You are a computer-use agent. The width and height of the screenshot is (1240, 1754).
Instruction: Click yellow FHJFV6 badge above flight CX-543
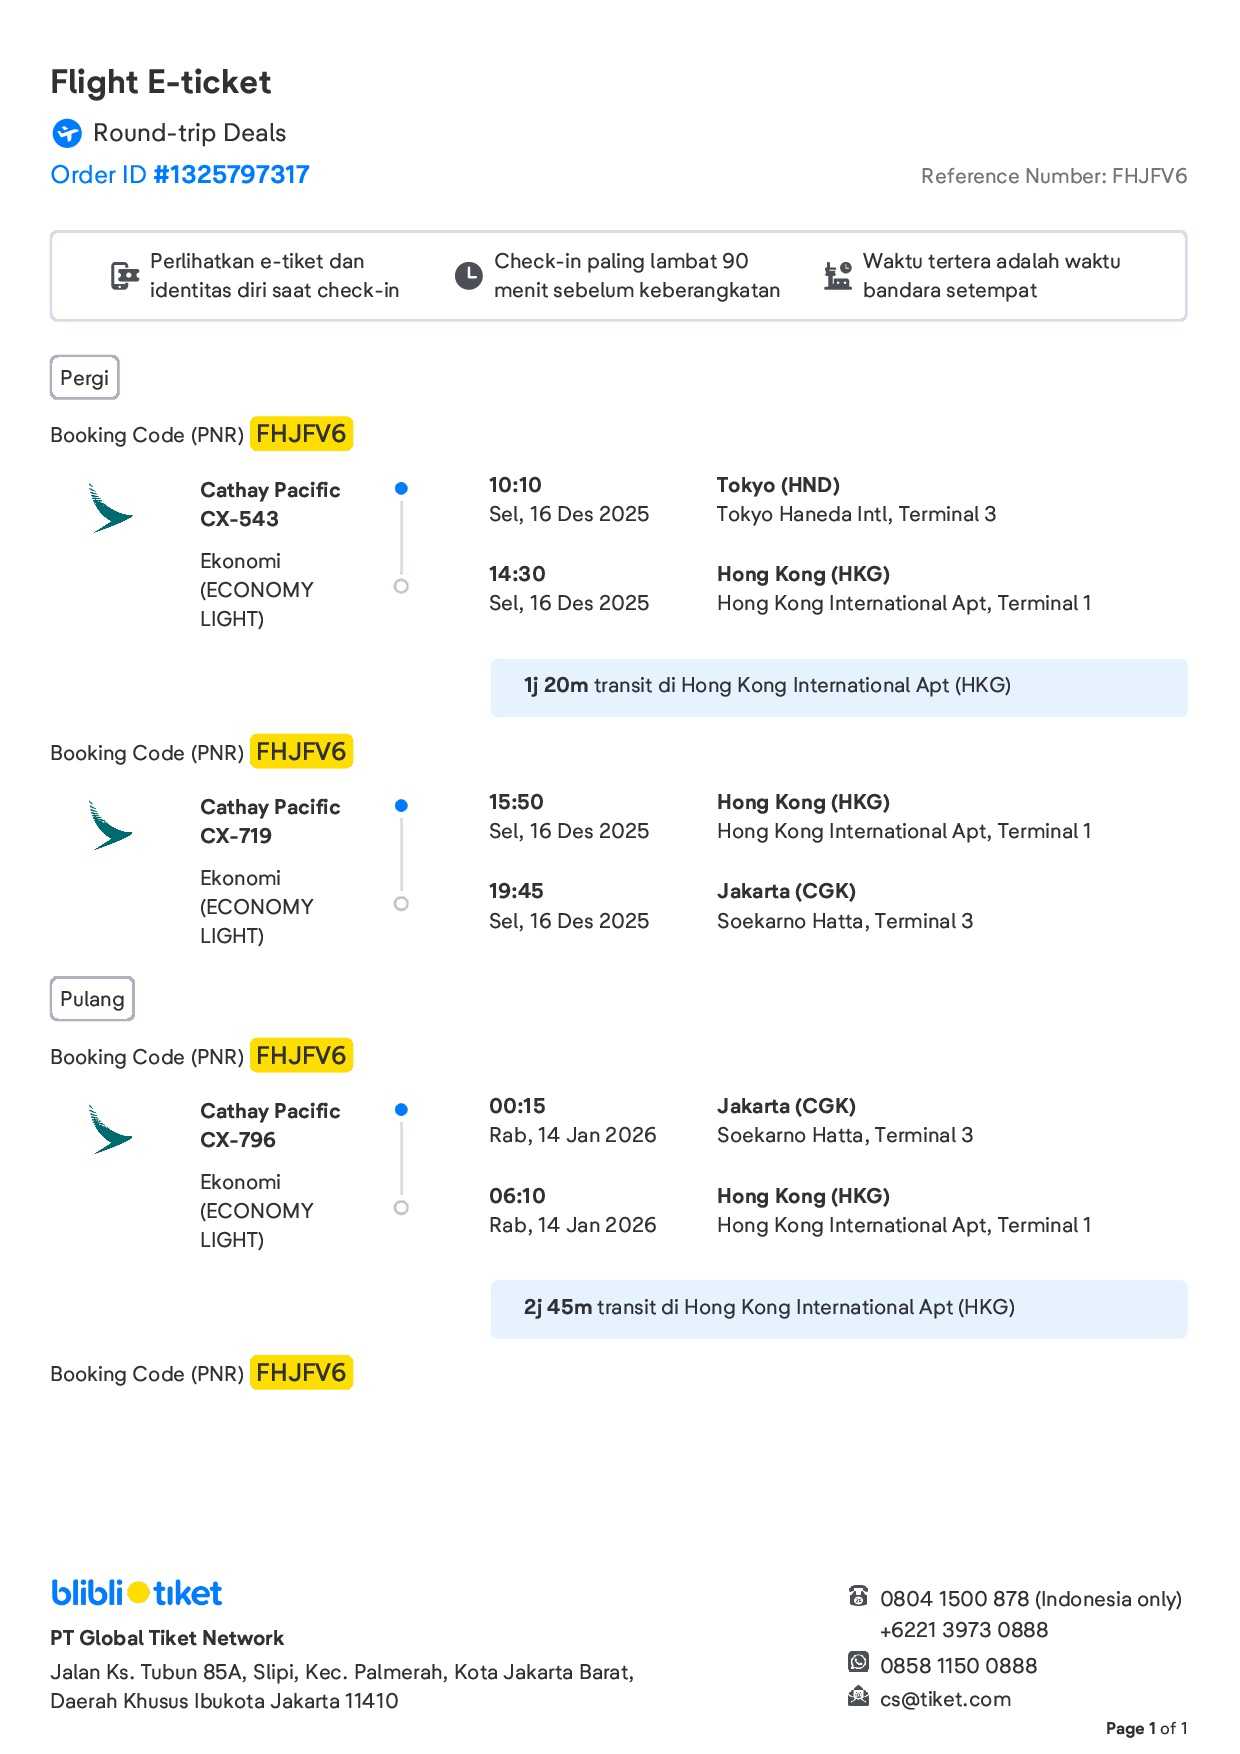301,434
